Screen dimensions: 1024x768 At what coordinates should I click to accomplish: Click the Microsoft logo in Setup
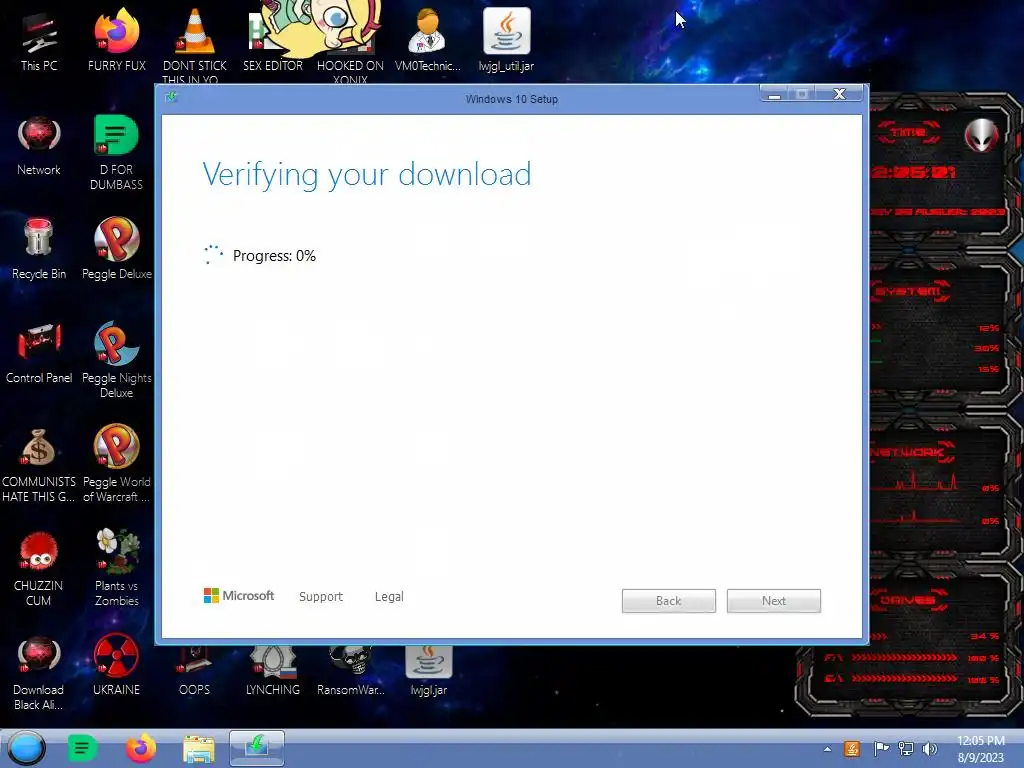pyautogui.click(x=238, y=596)
